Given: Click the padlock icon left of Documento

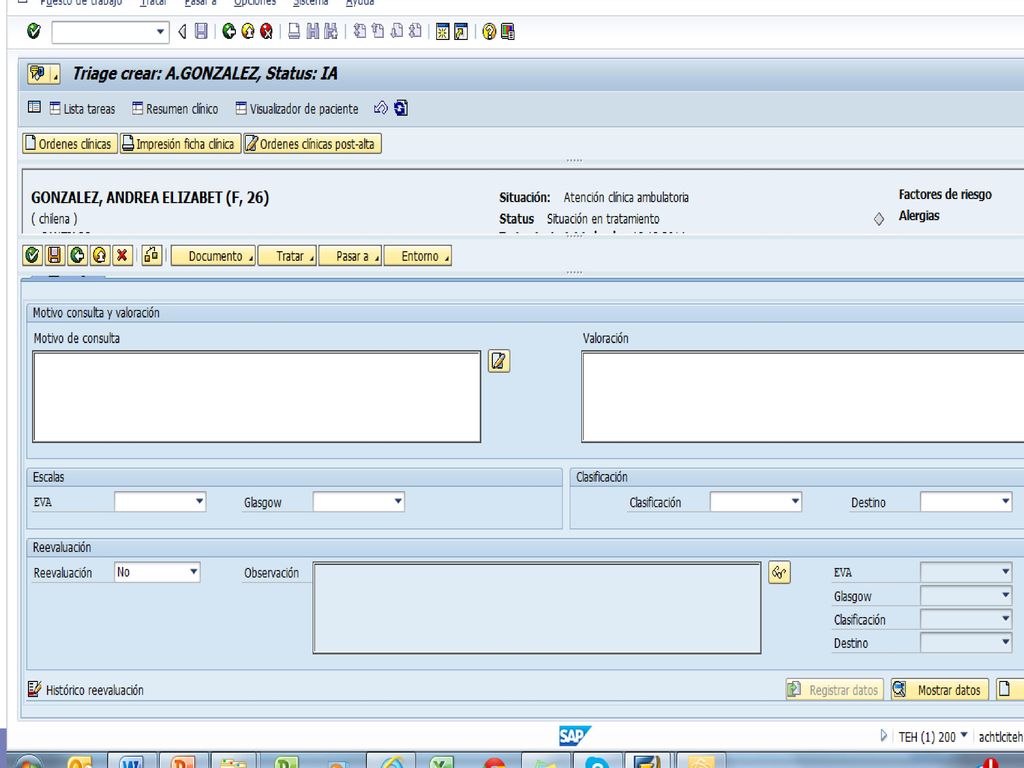Looking at the screenshot, I should pyautogui.click(x=152, y=255).
